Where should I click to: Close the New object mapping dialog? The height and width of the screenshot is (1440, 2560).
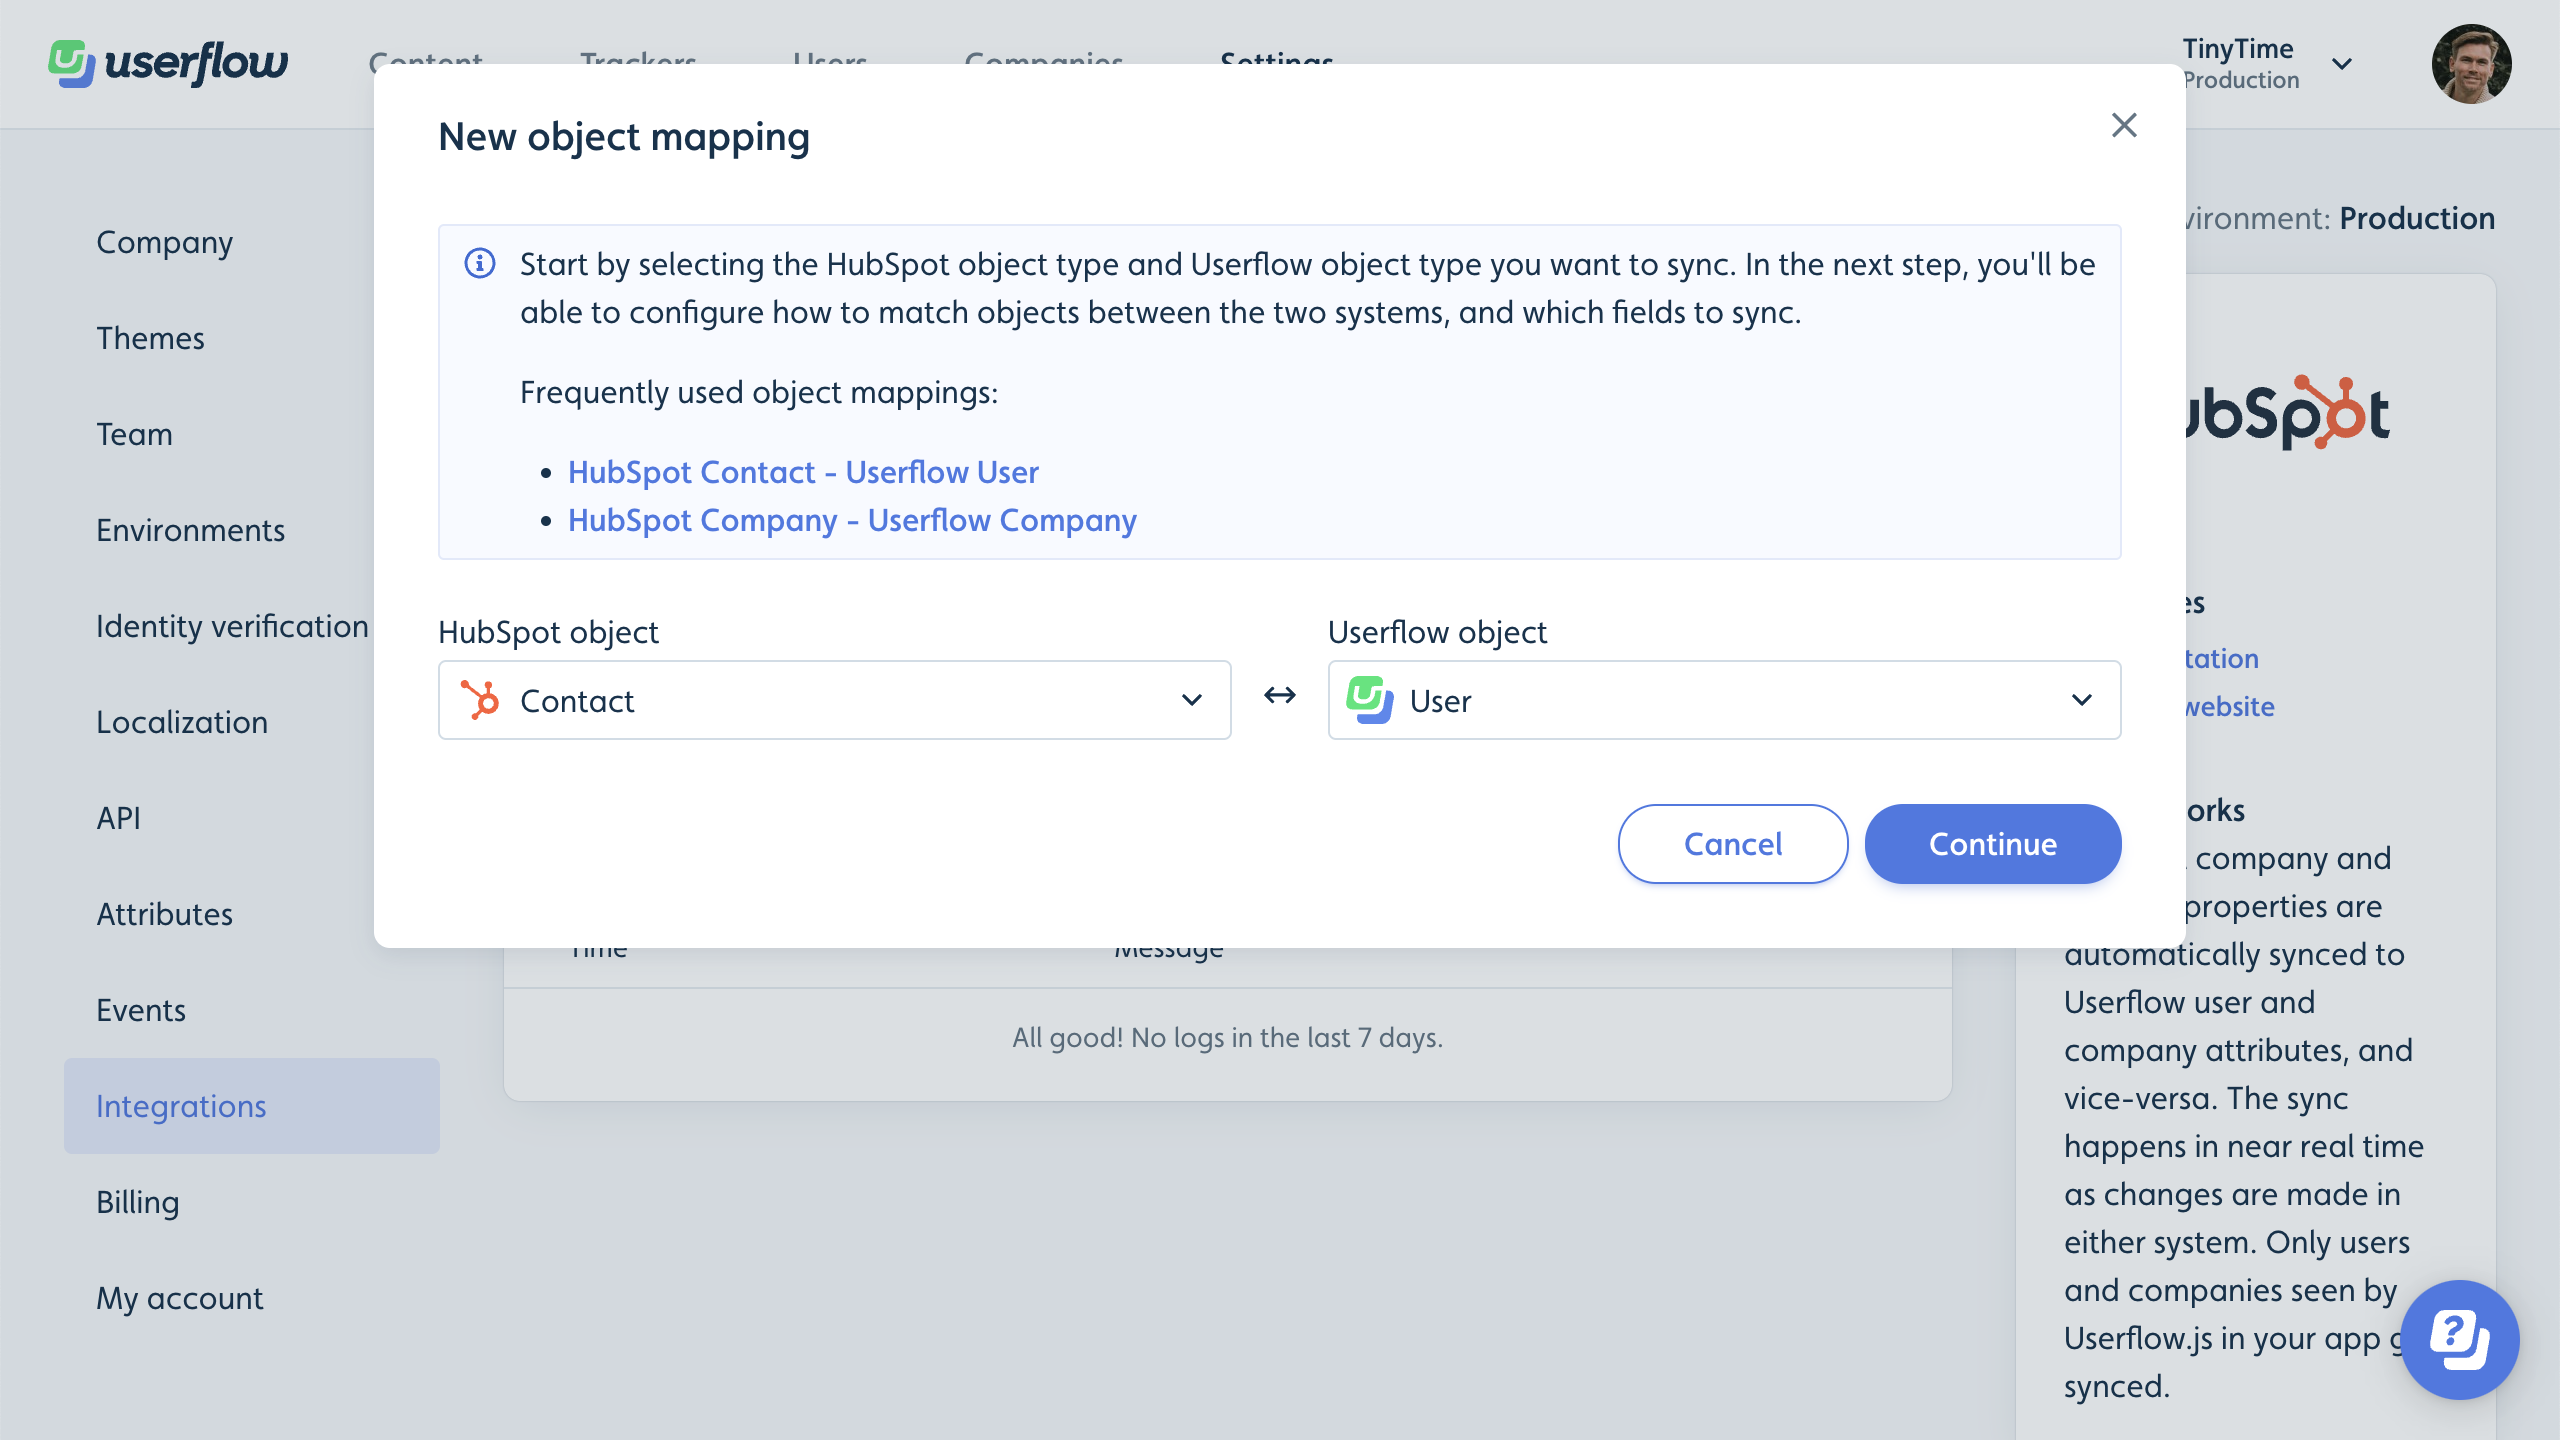pos(2124,125)
